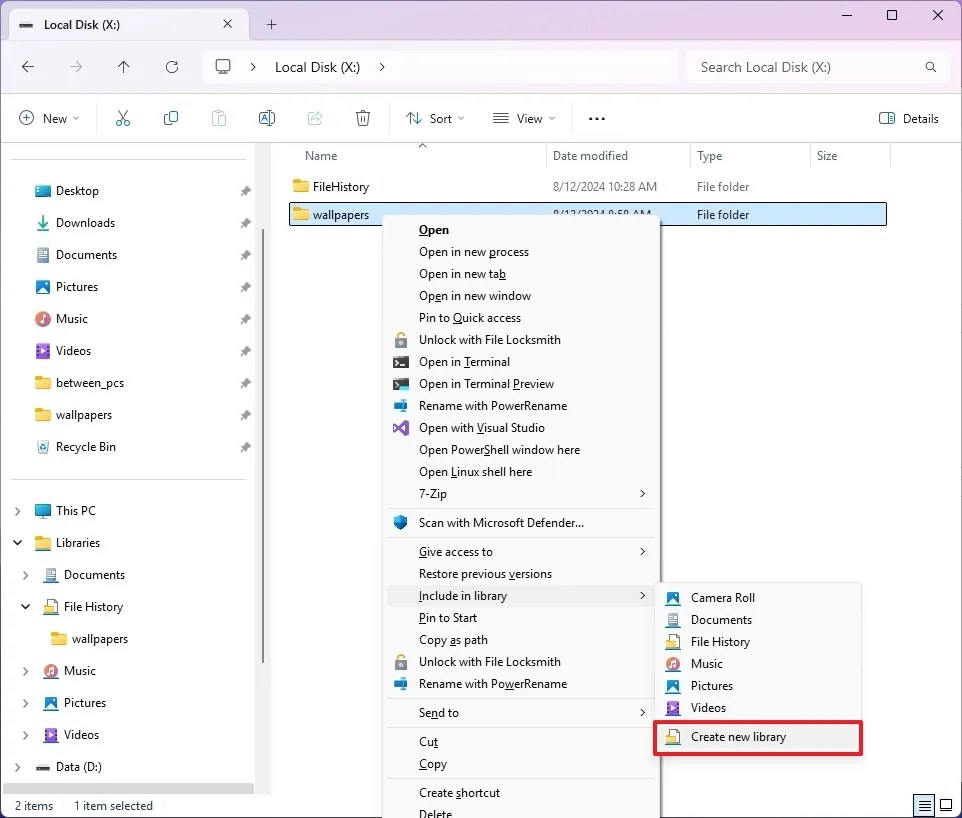This screenshot has height=818, width=962.
Task: Switch to details view in the status bar
Action: [x=923, y=805]
